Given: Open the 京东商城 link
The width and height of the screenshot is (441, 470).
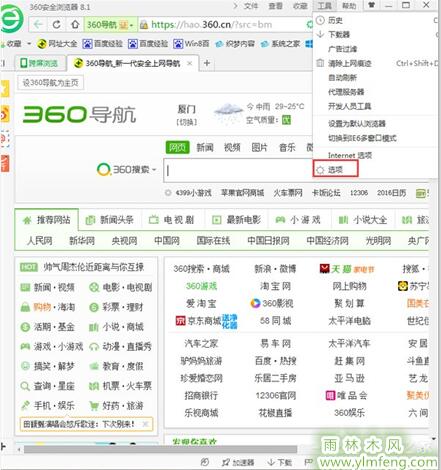Looking at the screenshot, I should pos(204,321).
